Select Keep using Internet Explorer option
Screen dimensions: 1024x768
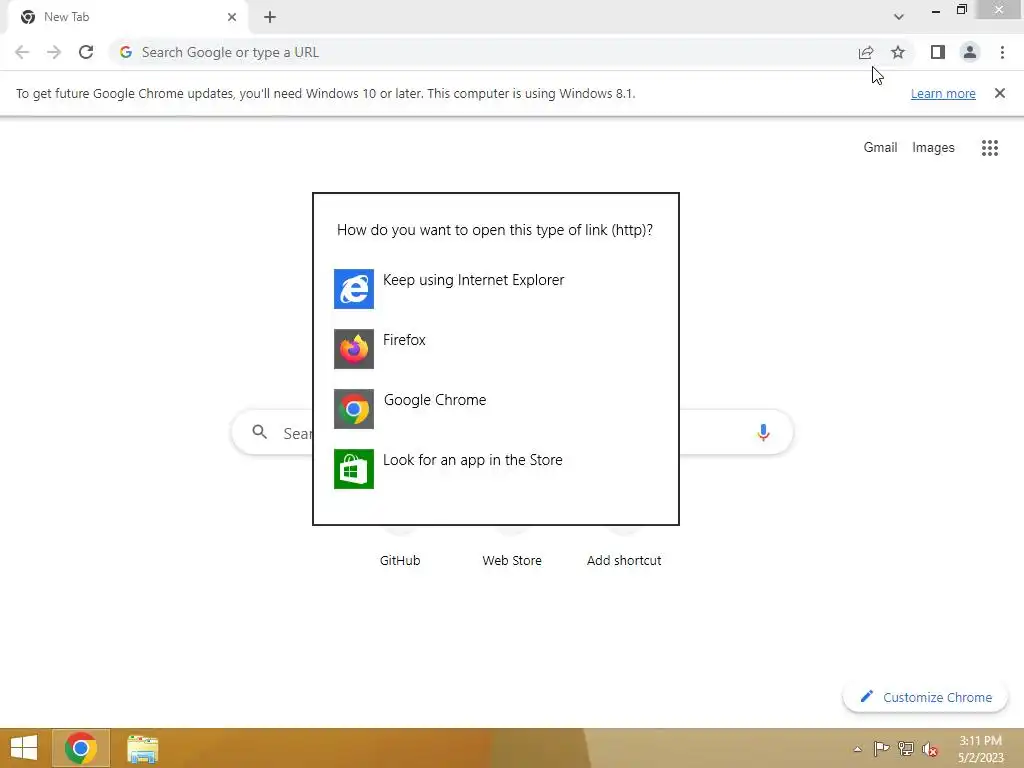[473, 280]
